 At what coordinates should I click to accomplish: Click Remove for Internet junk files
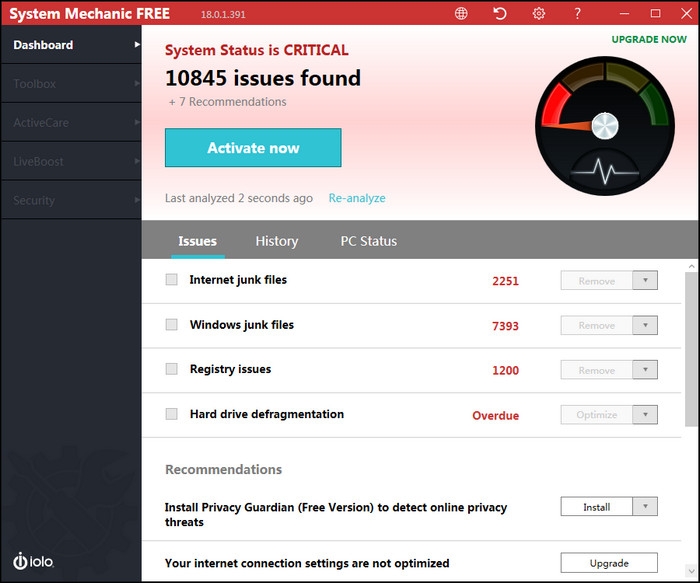[596, 280]
